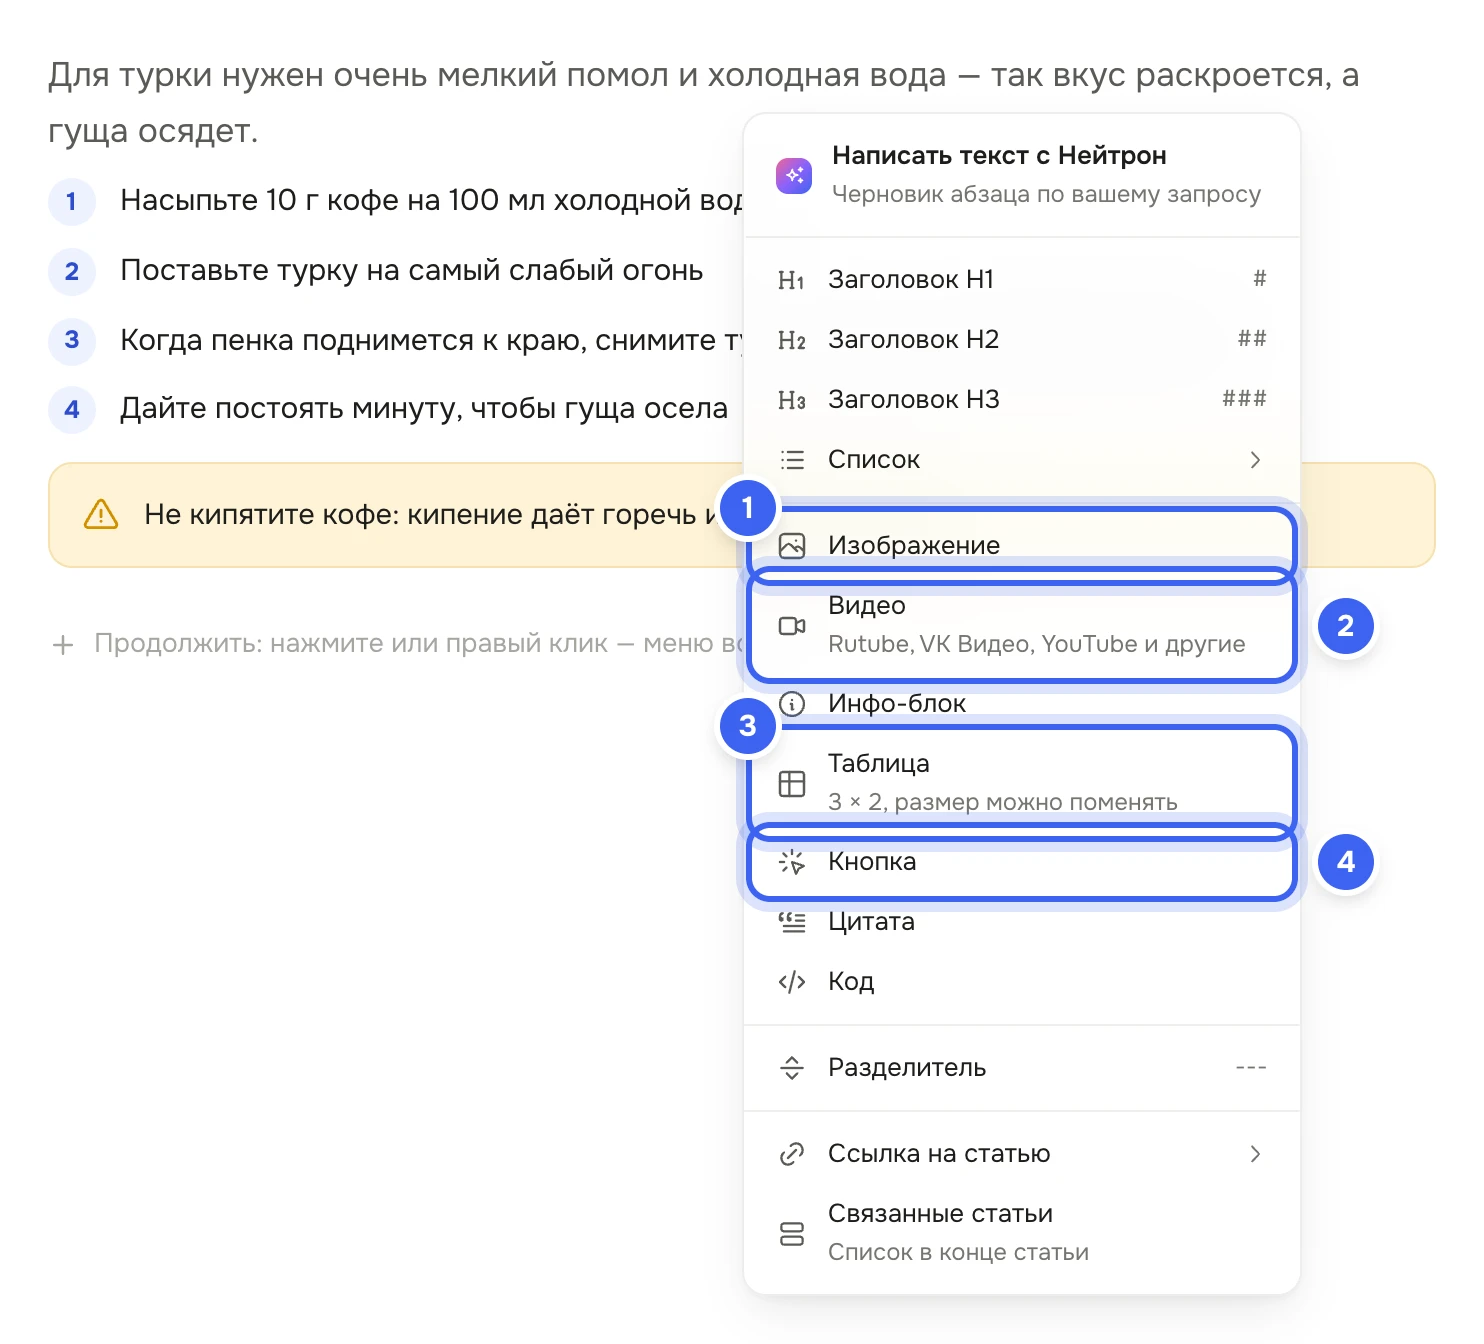Screen dimensions: 1484x1344
Task: Click list item Насыпьте 10 г кофе
Action: (431, 201)
